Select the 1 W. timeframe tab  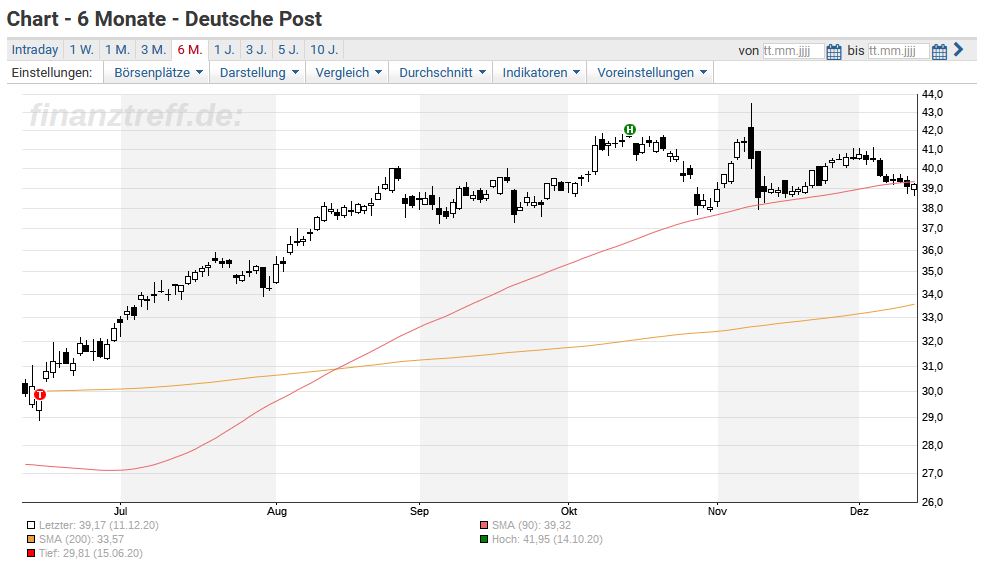coord(81,50)
